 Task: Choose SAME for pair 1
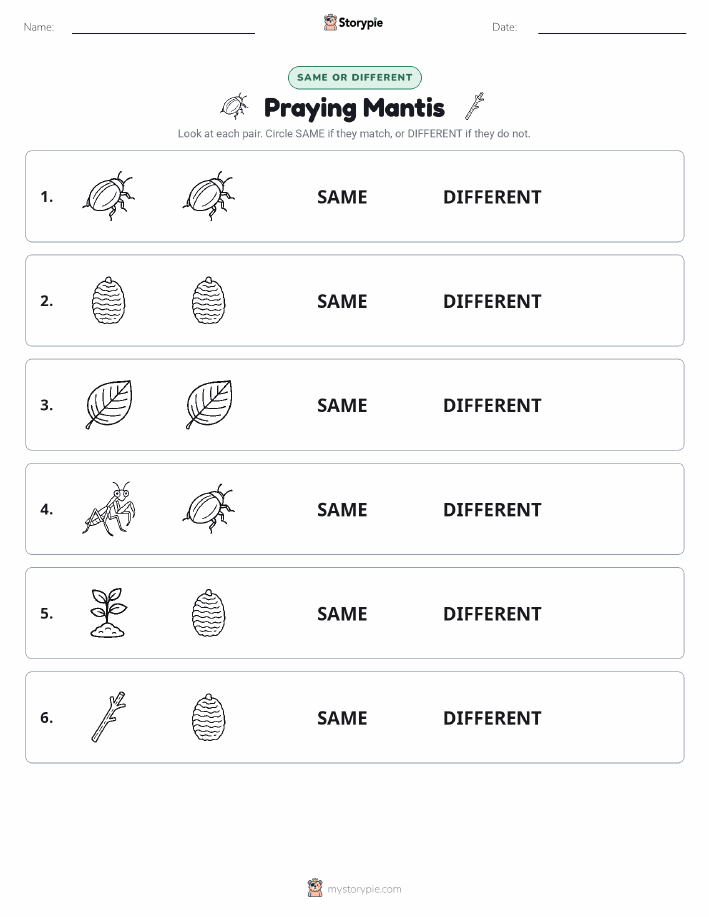coord(342,197)
